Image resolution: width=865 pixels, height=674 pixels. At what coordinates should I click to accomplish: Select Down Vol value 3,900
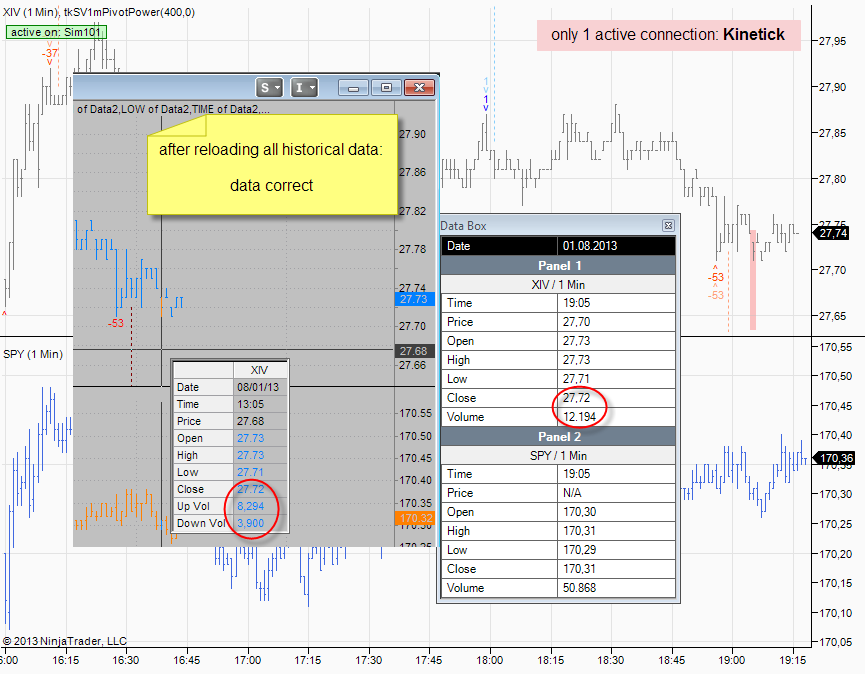260,523
